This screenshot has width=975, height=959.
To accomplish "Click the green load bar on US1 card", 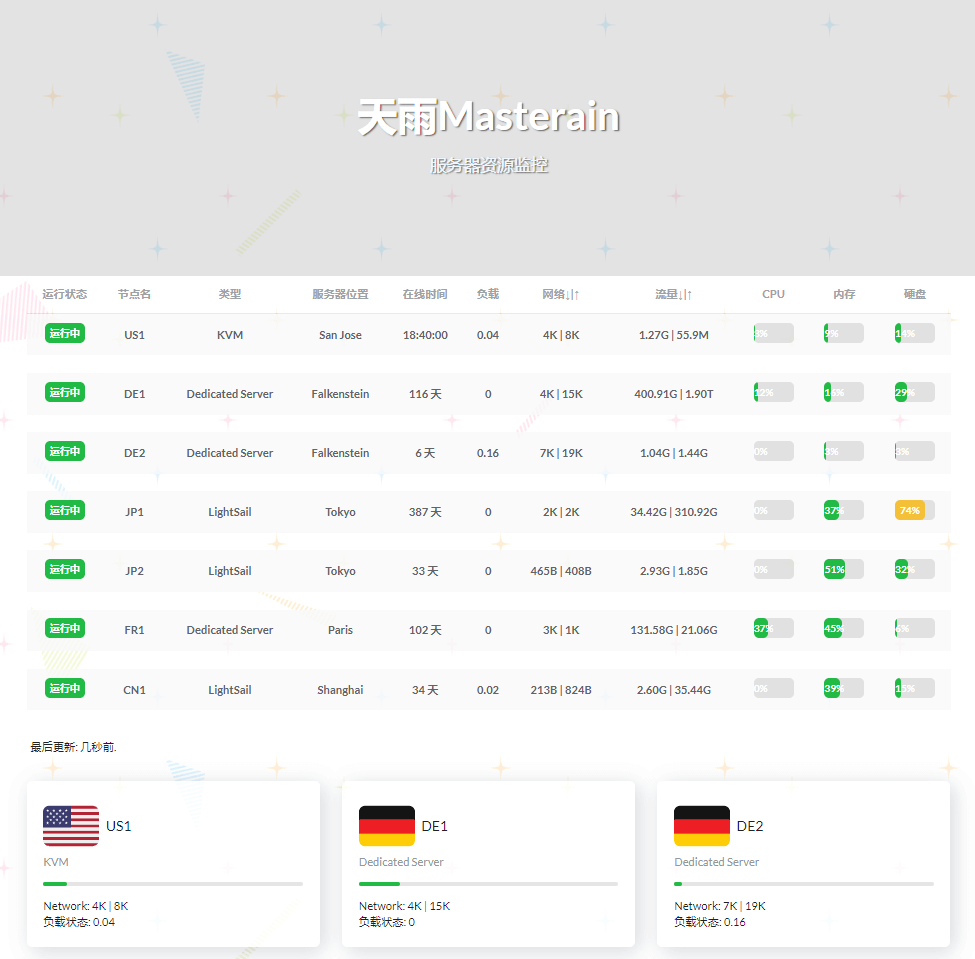I will pyautogui.click(x=55, y=884).
